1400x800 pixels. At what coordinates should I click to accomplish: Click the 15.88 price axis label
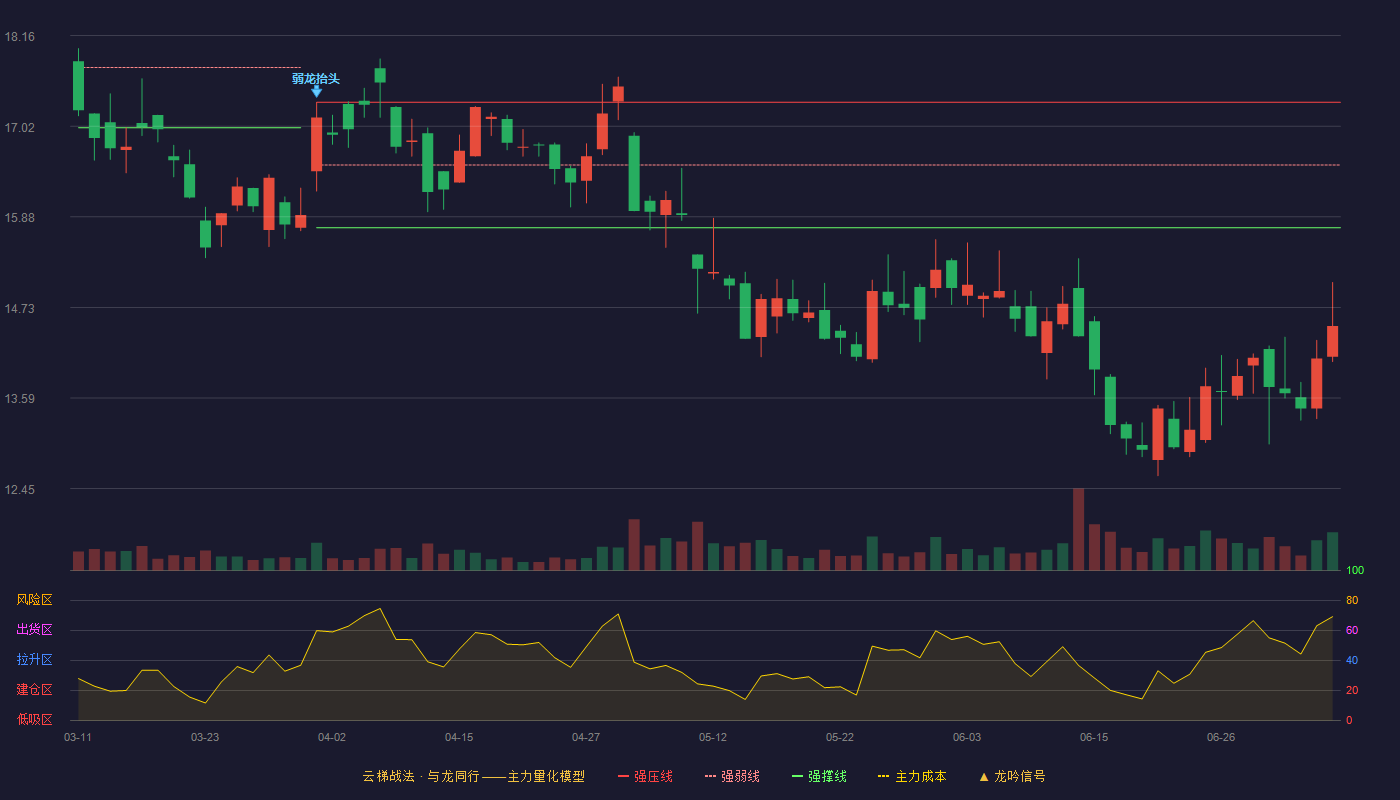click(x=19, y=218)
